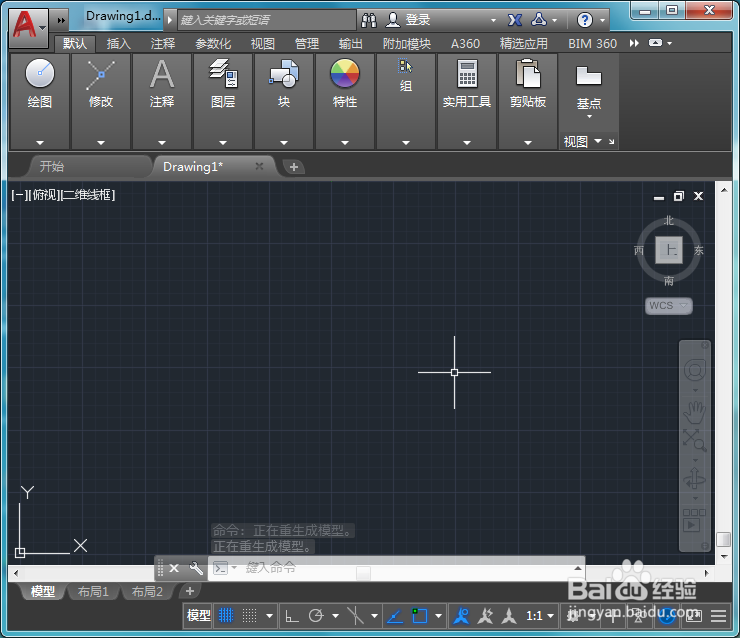Switch to the 参数化 (Parametric) ribbon tab
Image resolution: width=740 pixels, height=638 pixels.
pyautogui.click(x=213, y=43)
